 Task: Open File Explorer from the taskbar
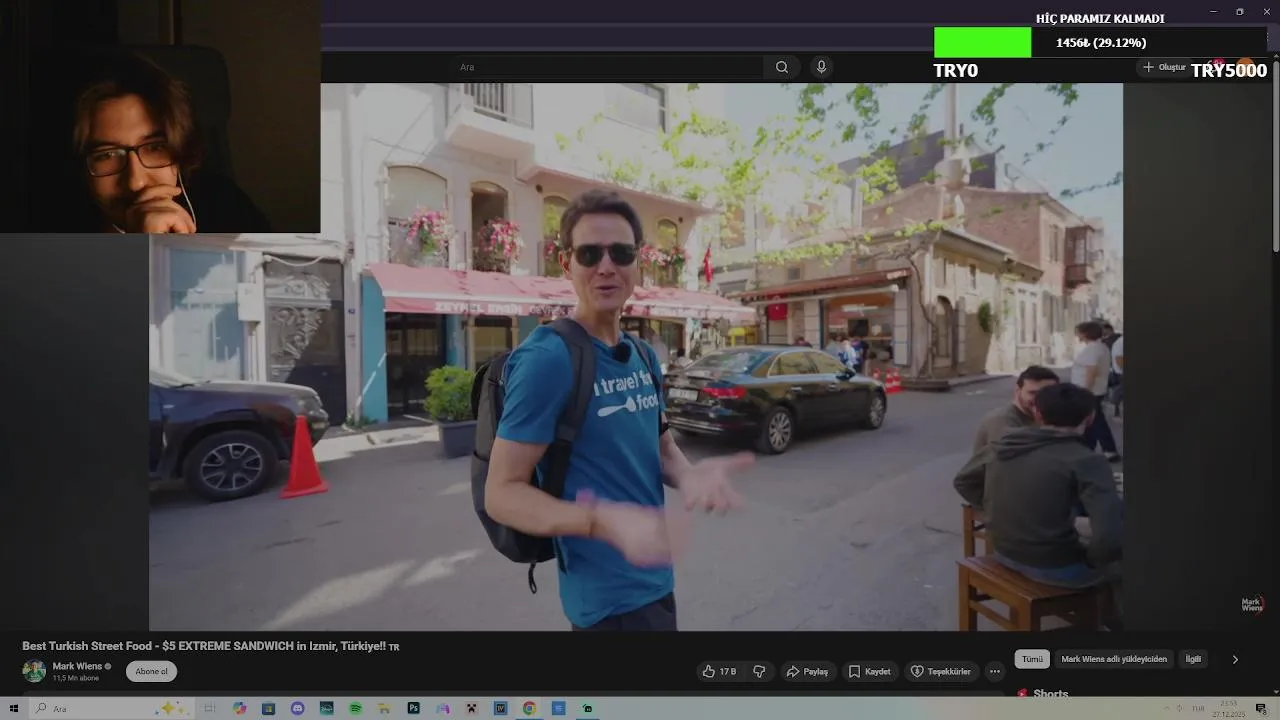tap(384, 708)
